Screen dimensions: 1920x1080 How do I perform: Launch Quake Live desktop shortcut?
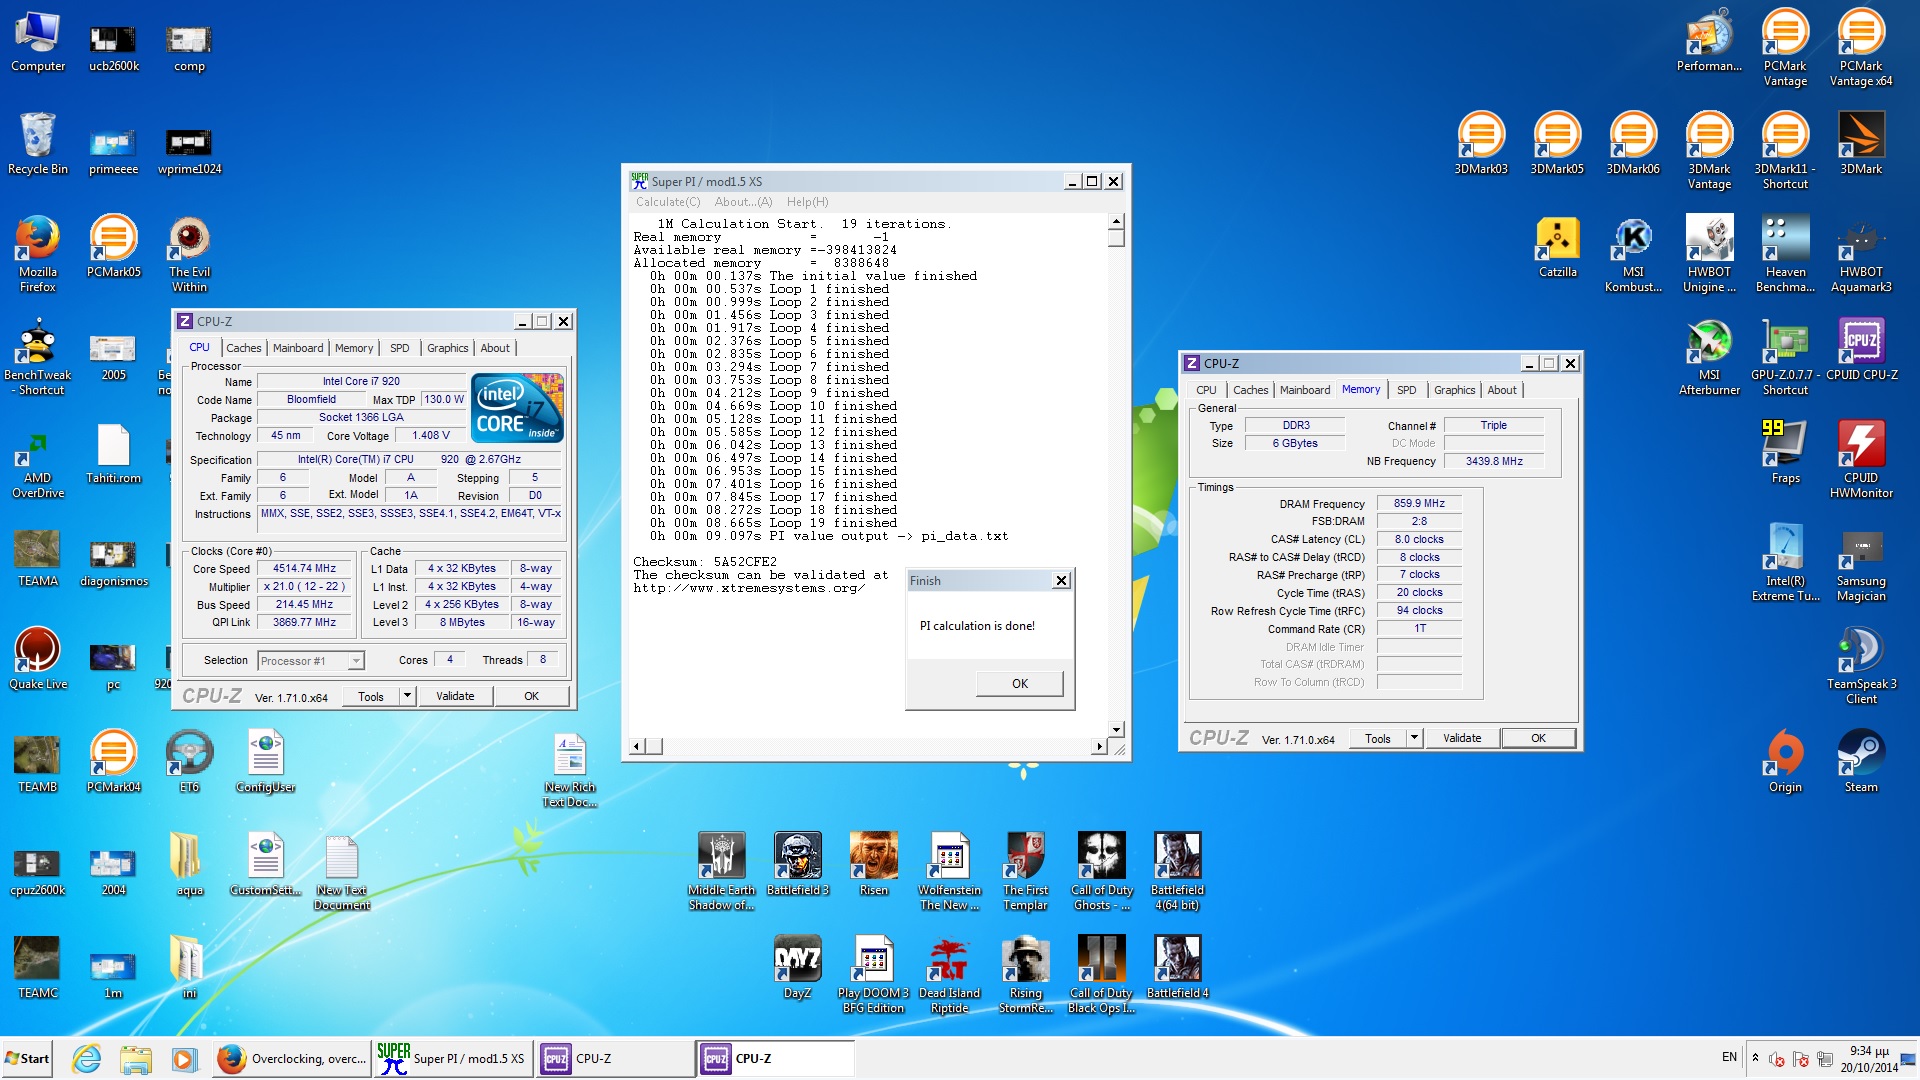pyautogui.click(x=38, y=658)
